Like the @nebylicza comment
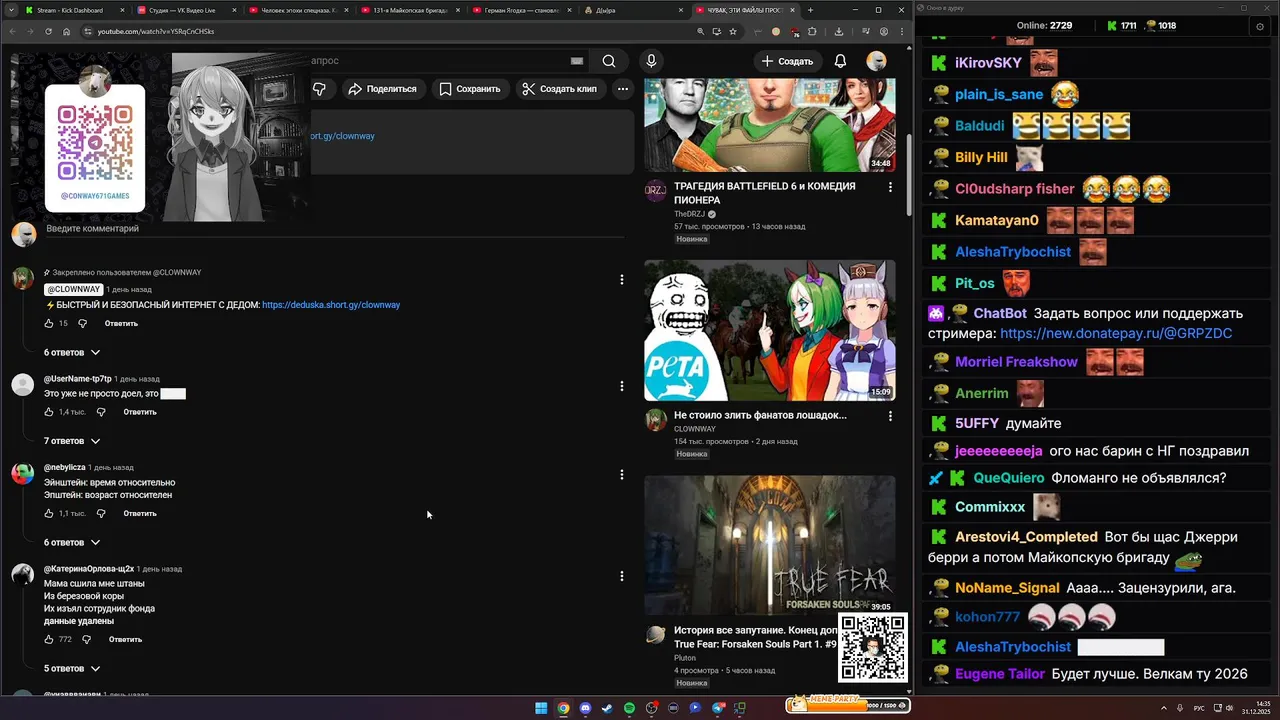Screen dimensions: 1280x720 [49, 513]
